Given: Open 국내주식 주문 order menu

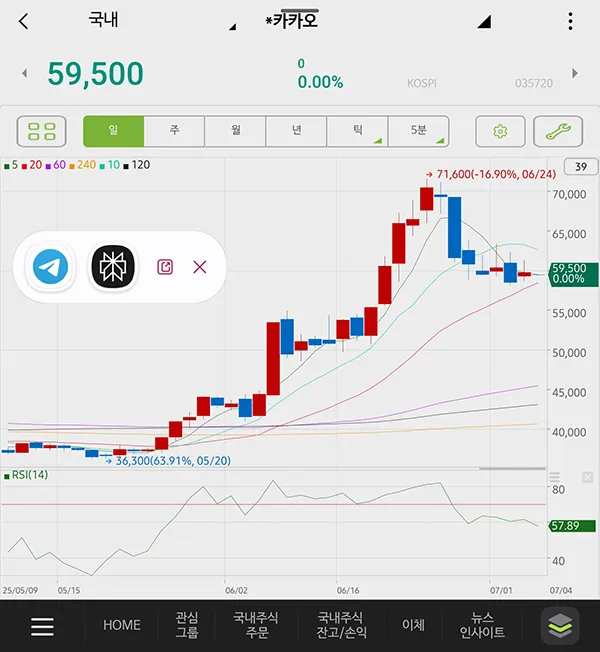Looking at the screenshot, I should pos(256,625).
